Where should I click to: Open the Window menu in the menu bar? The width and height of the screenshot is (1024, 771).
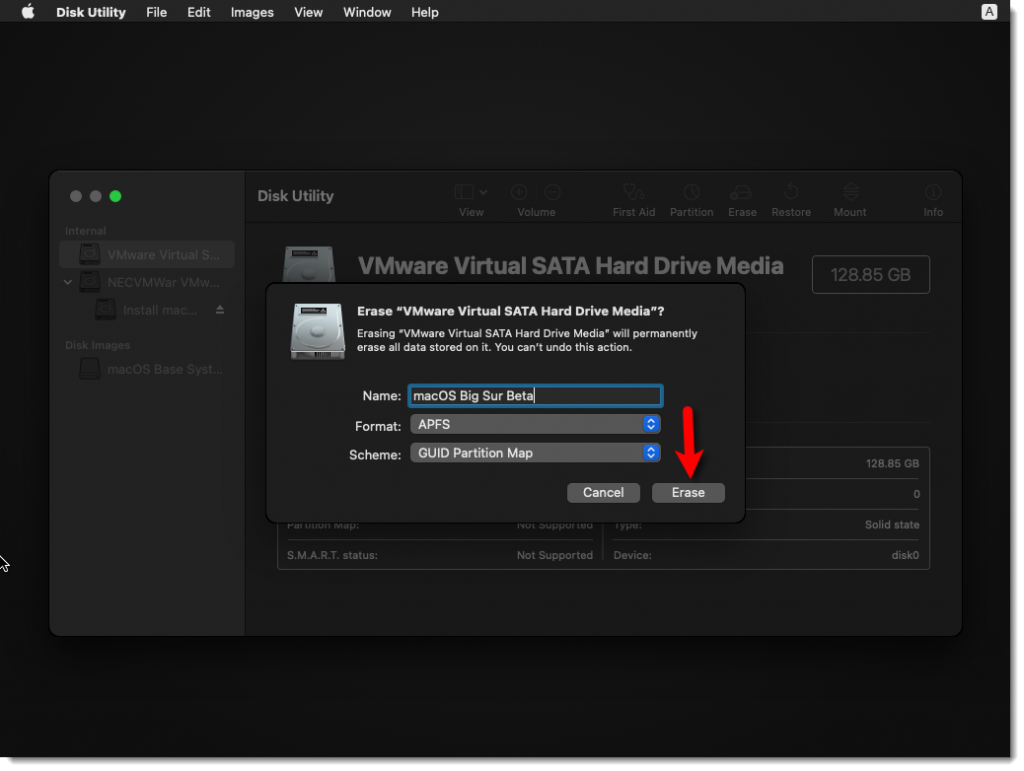coord(366,12)
